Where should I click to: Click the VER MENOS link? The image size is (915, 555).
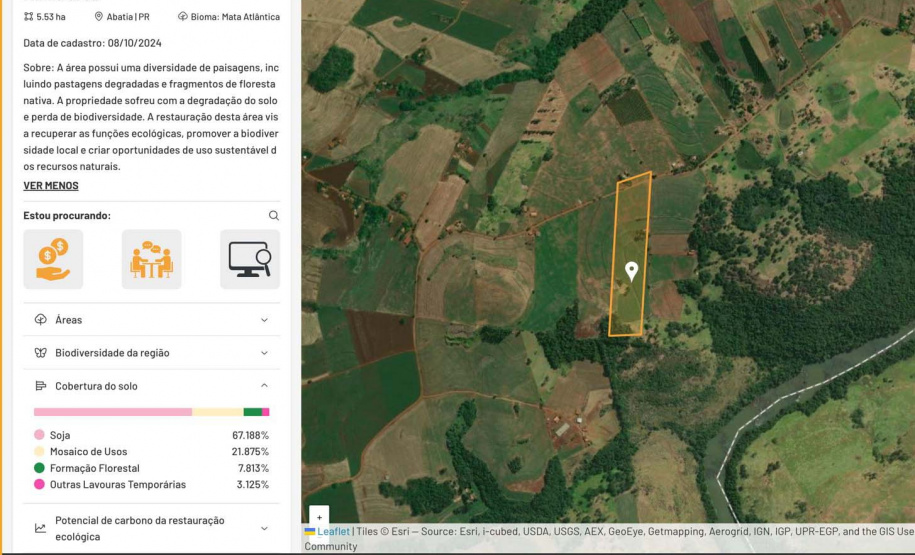click(x=51, y=186)
